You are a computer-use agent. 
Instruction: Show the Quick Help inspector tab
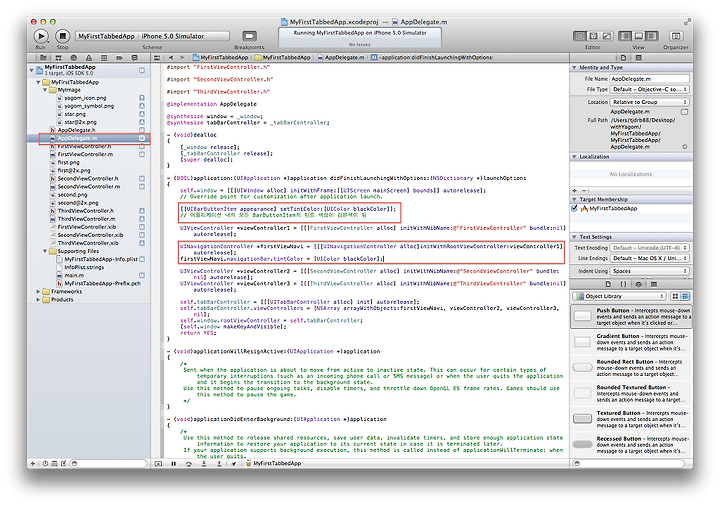(639, 58)
